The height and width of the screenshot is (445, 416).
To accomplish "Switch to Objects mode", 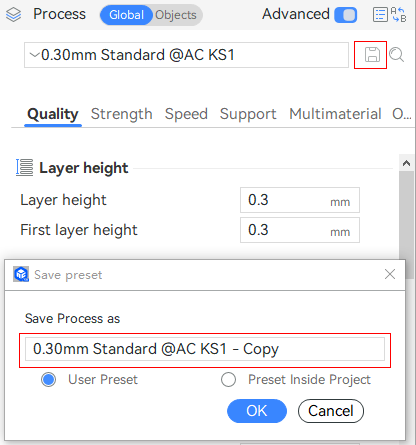I will click(x=176, y=15).
